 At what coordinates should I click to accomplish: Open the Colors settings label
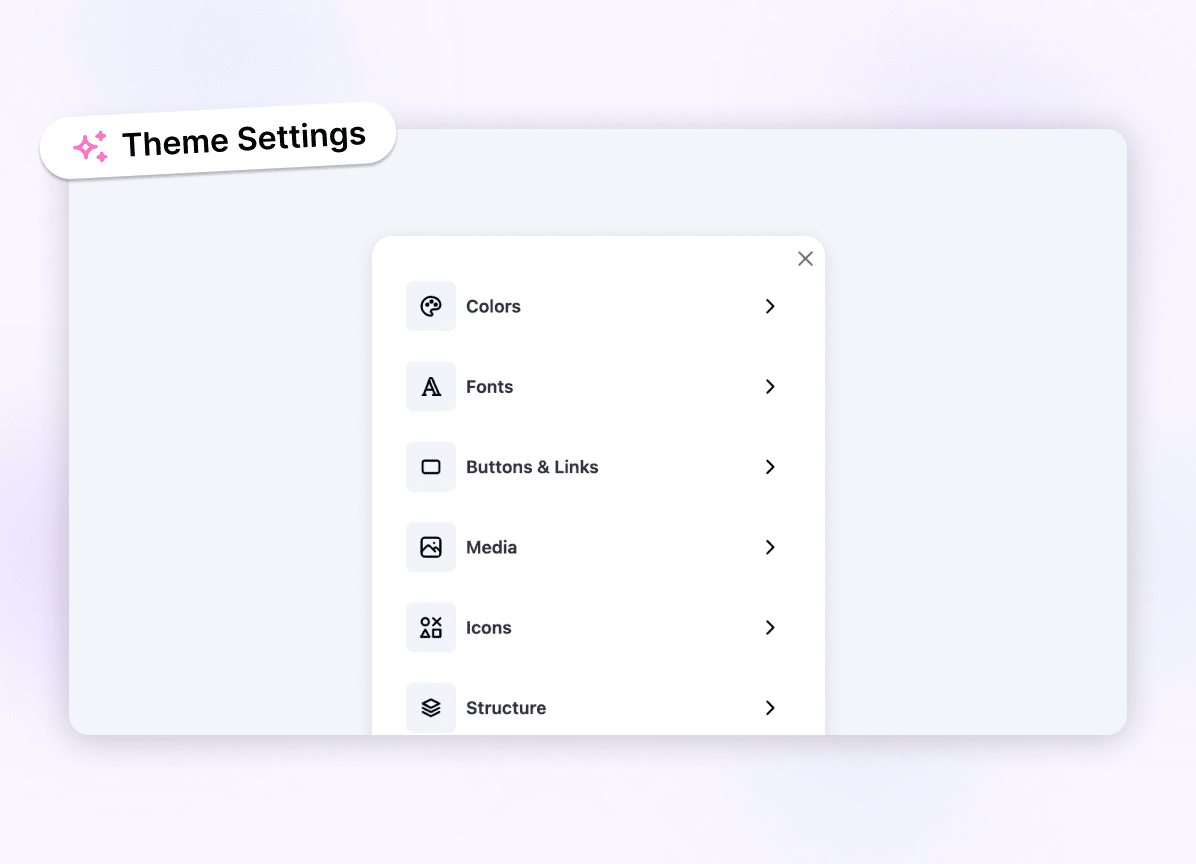coord(493,307)
